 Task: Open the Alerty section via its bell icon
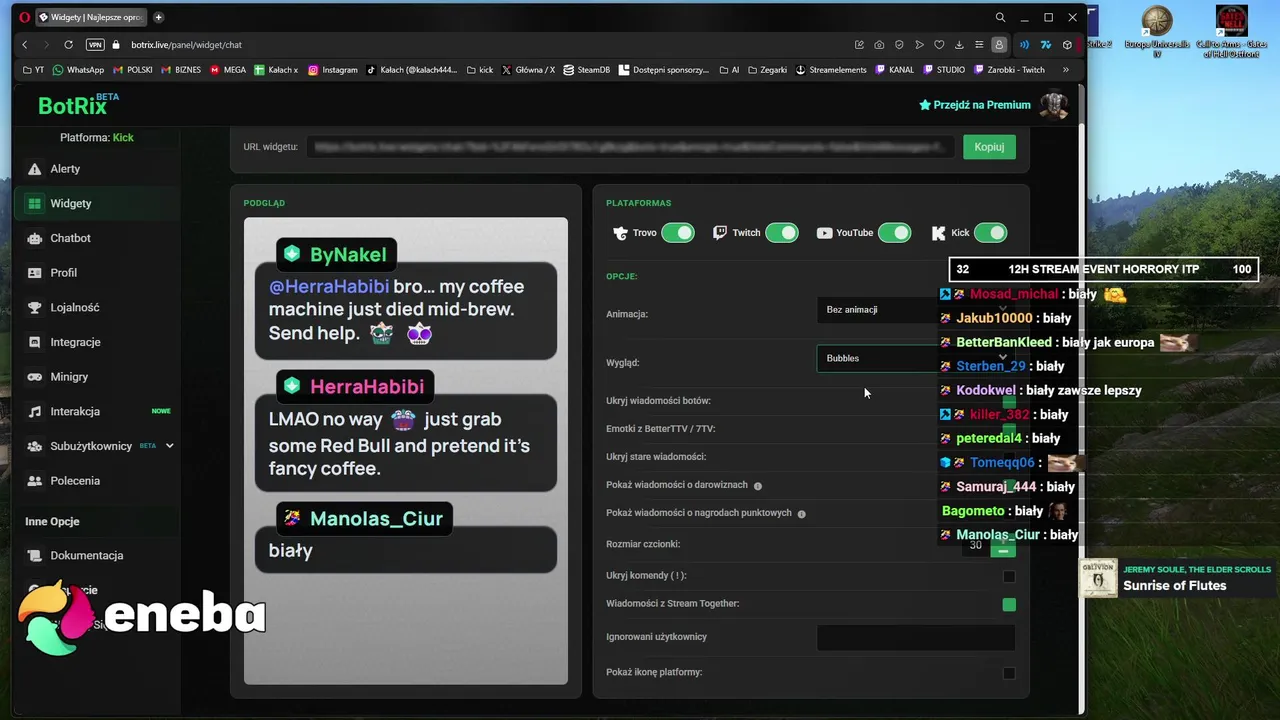click(x=35, y=169)
